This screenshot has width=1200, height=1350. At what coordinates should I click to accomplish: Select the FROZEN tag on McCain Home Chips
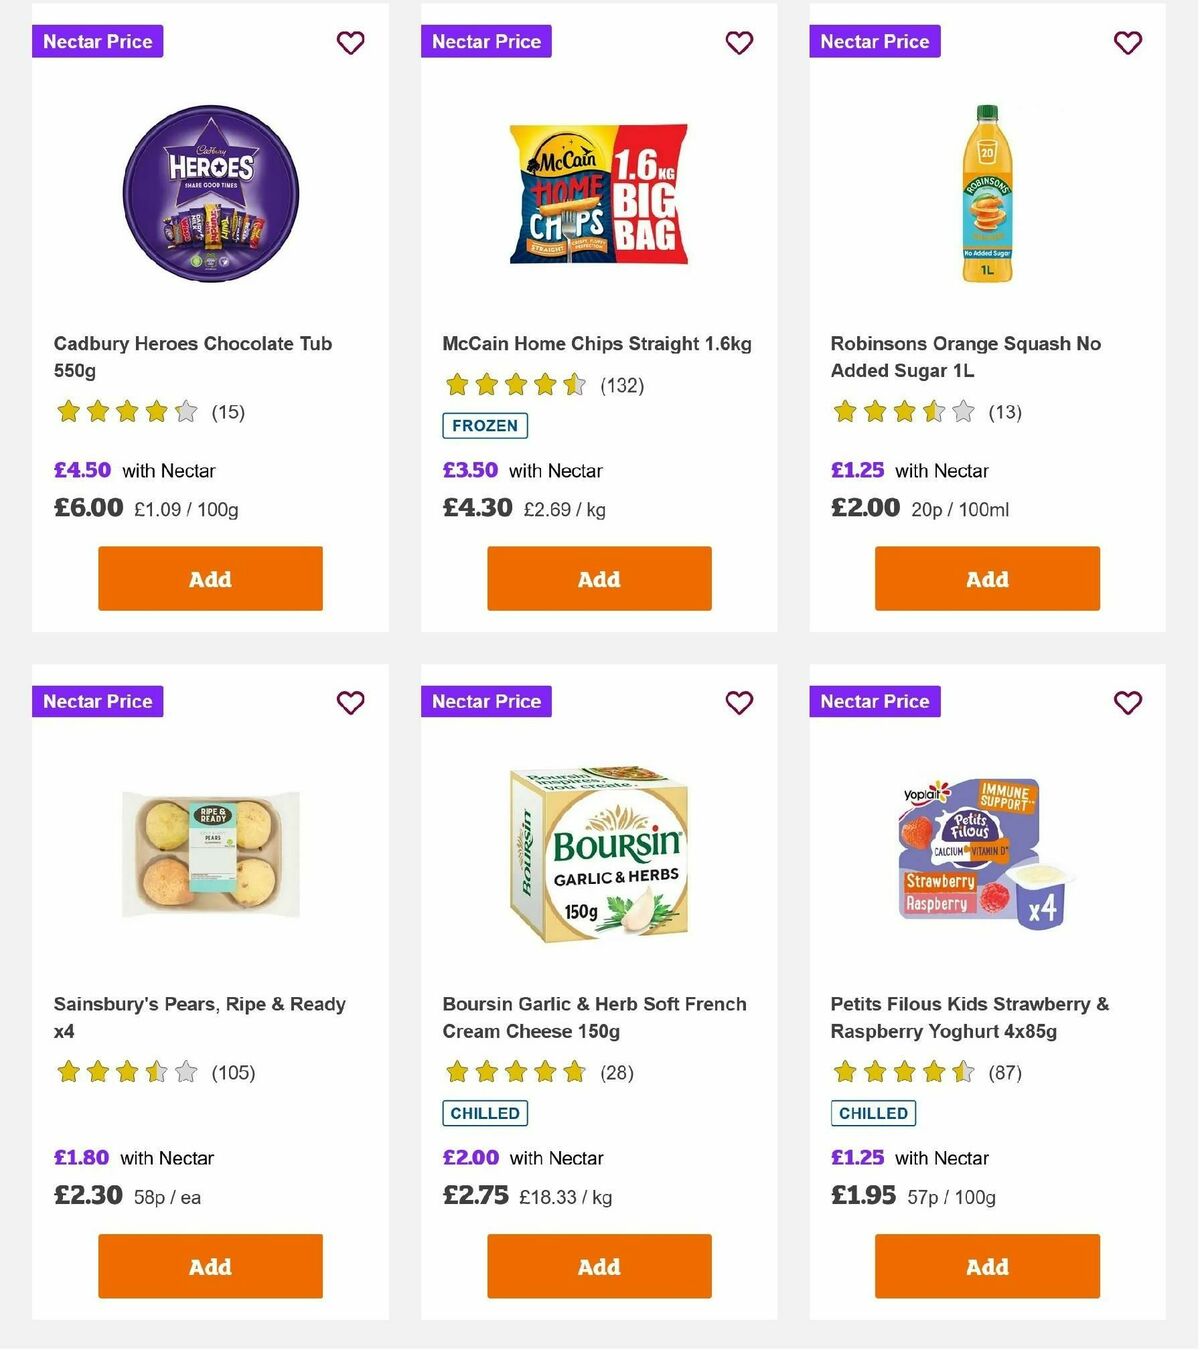[485, 425]
